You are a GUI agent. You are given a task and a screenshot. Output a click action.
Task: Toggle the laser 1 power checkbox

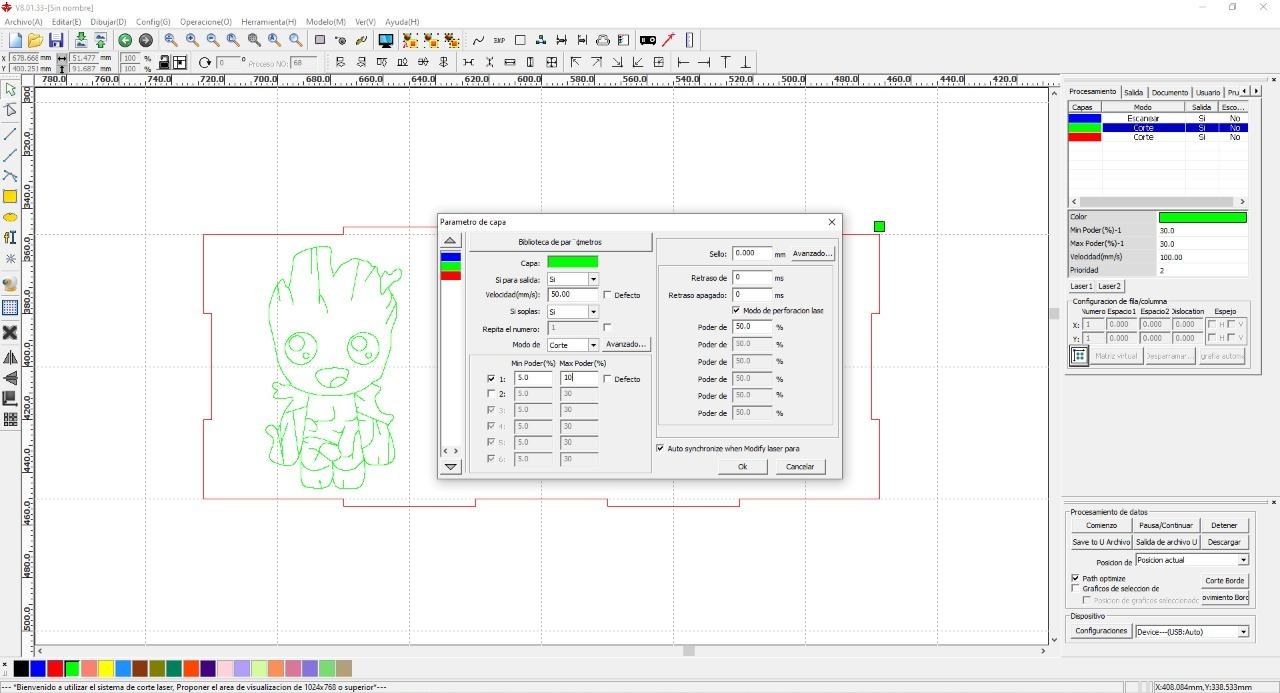pyautogui.click(x=490, y=379)
